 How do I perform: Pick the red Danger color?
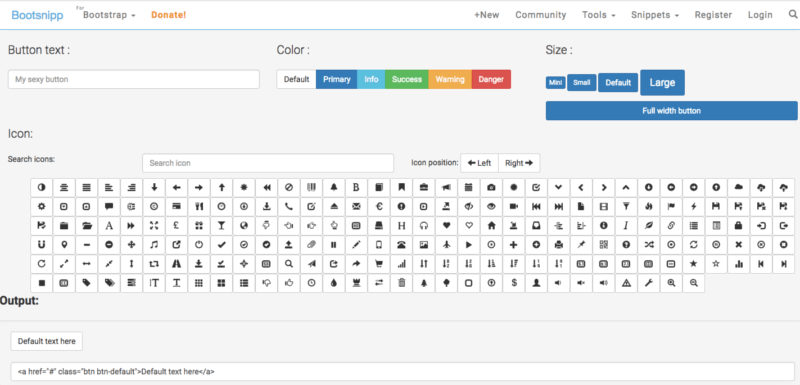pos(491,80)
